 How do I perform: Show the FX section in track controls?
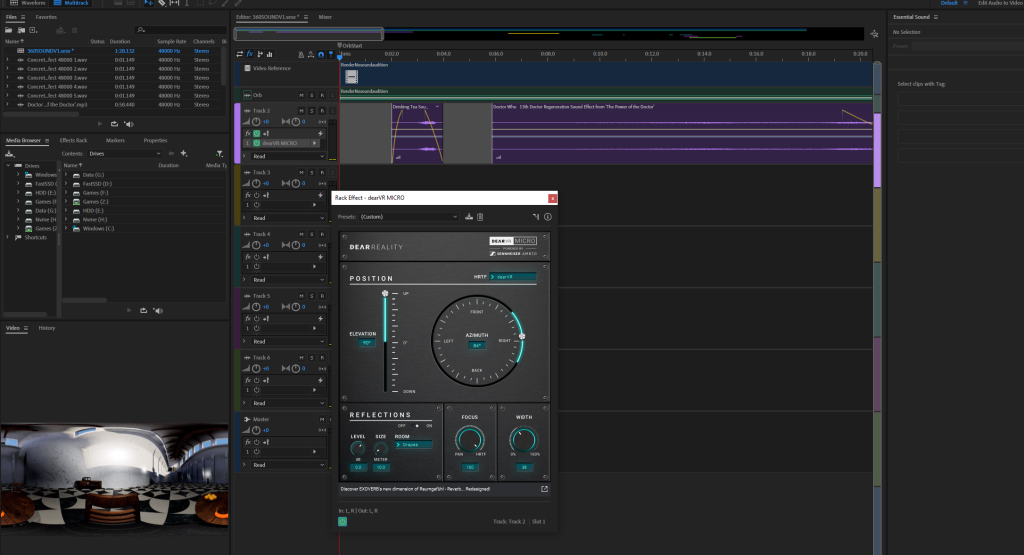point(249,53)
